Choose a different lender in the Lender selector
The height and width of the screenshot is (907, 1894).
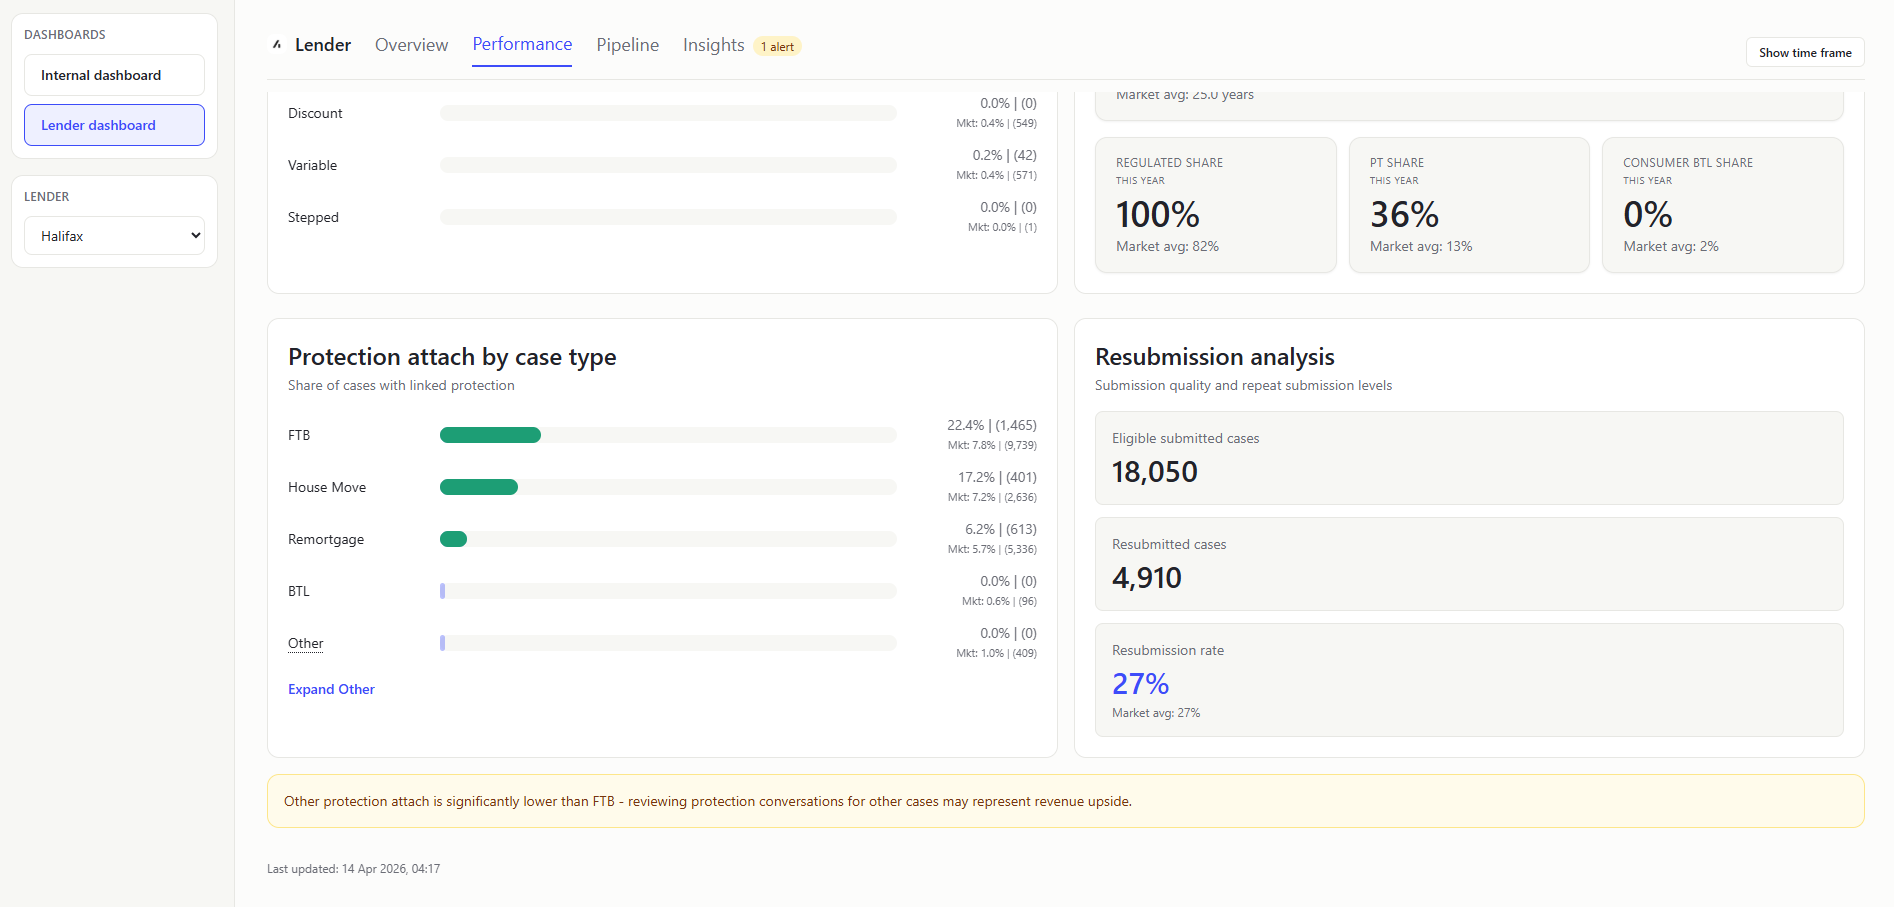pyautogui.click(x=113, y=235)
